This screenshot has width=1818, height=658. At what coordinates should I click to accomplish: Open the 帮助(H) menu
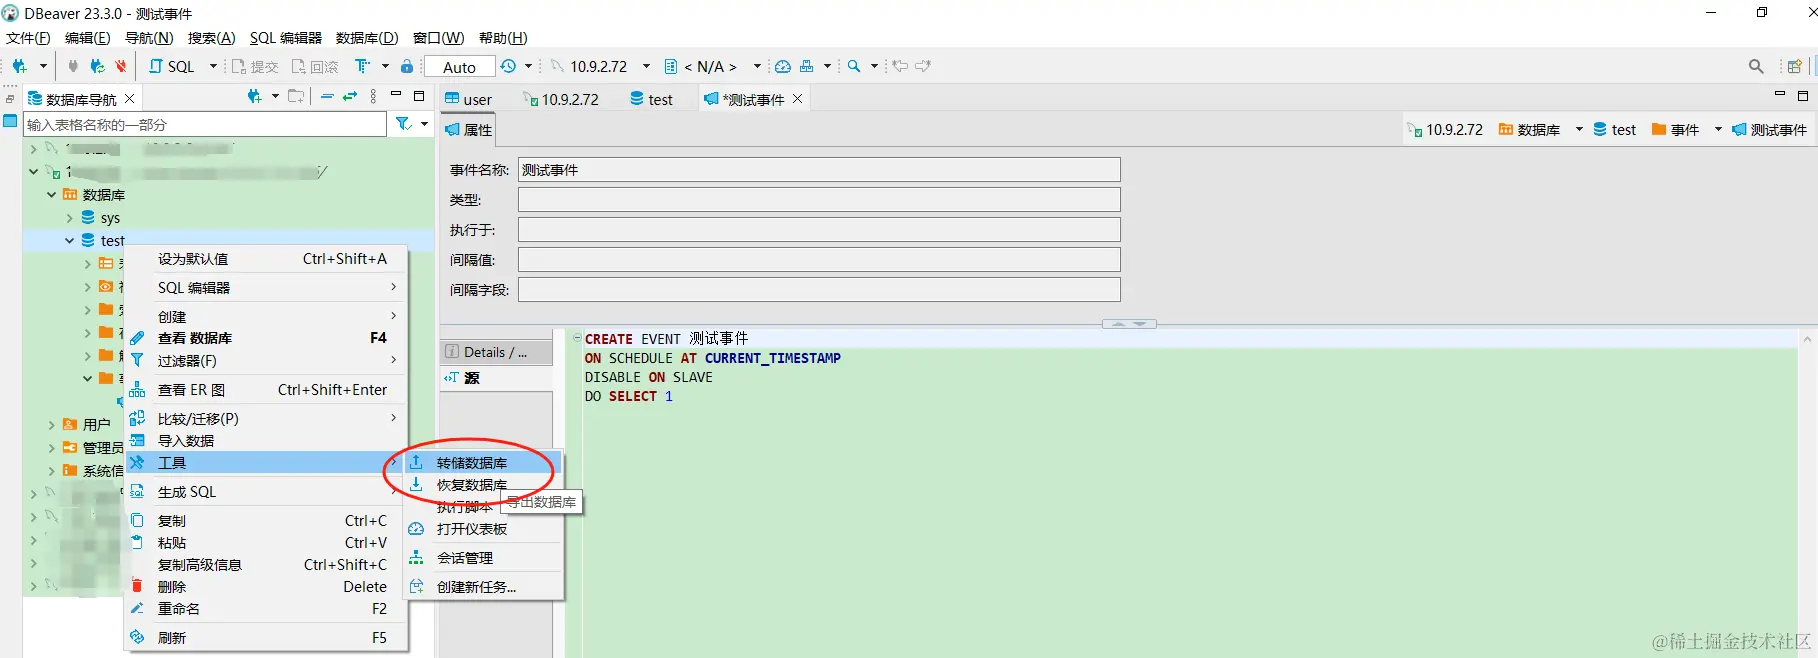(503, 38)
